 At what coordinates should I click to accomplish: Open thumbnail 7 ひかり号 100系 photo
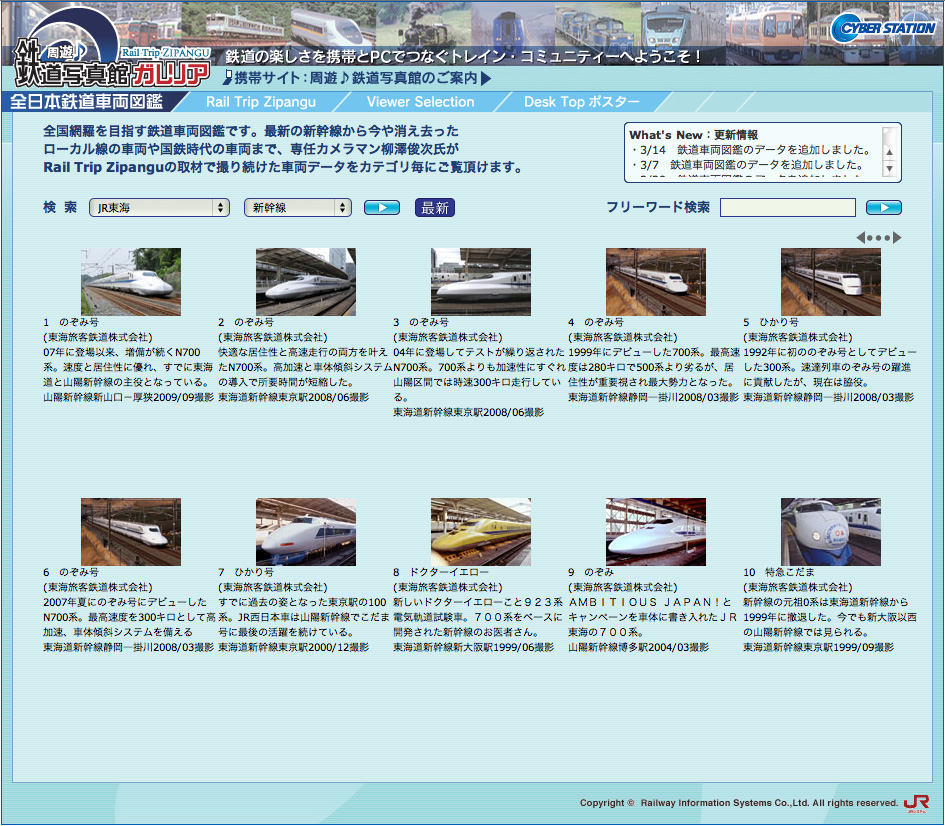point(306,532)
